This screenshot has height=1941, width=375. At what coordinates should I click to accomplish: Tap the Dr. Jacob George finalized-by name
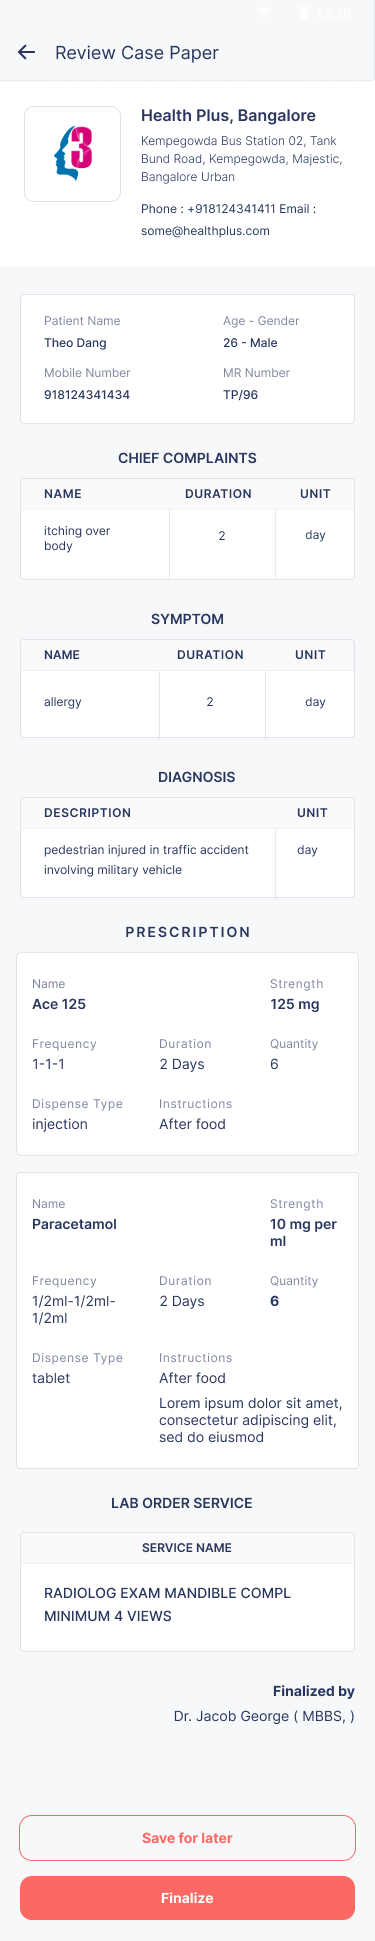[x=264, y=1716]
